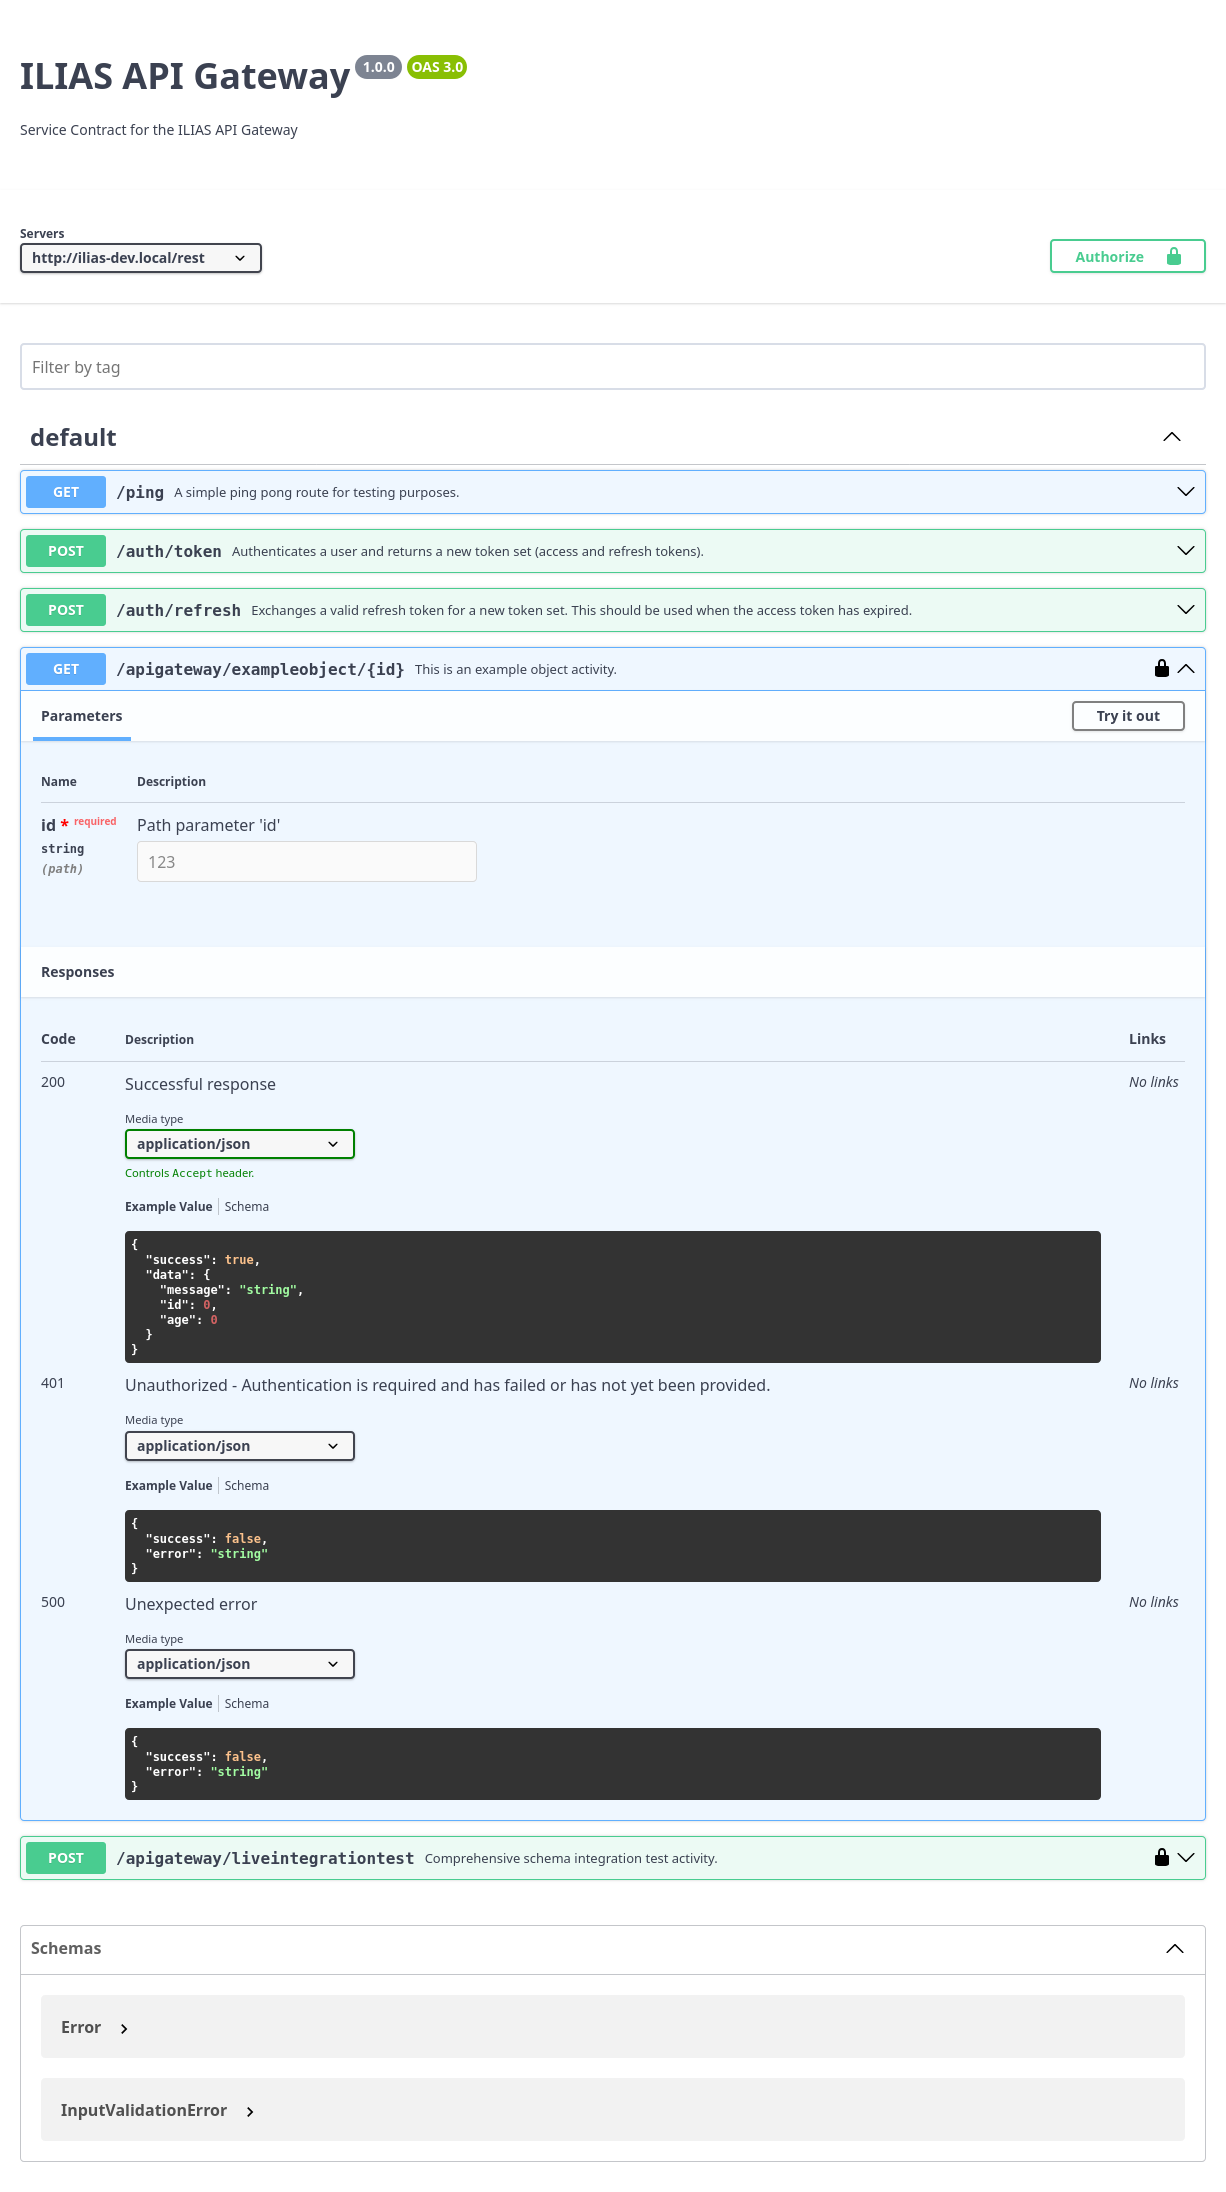The width and height of the screenshot is (1226, 2192).
Task: Collapse the exampleobject/{id} operation chevron
Action: tap(1186, 669)
